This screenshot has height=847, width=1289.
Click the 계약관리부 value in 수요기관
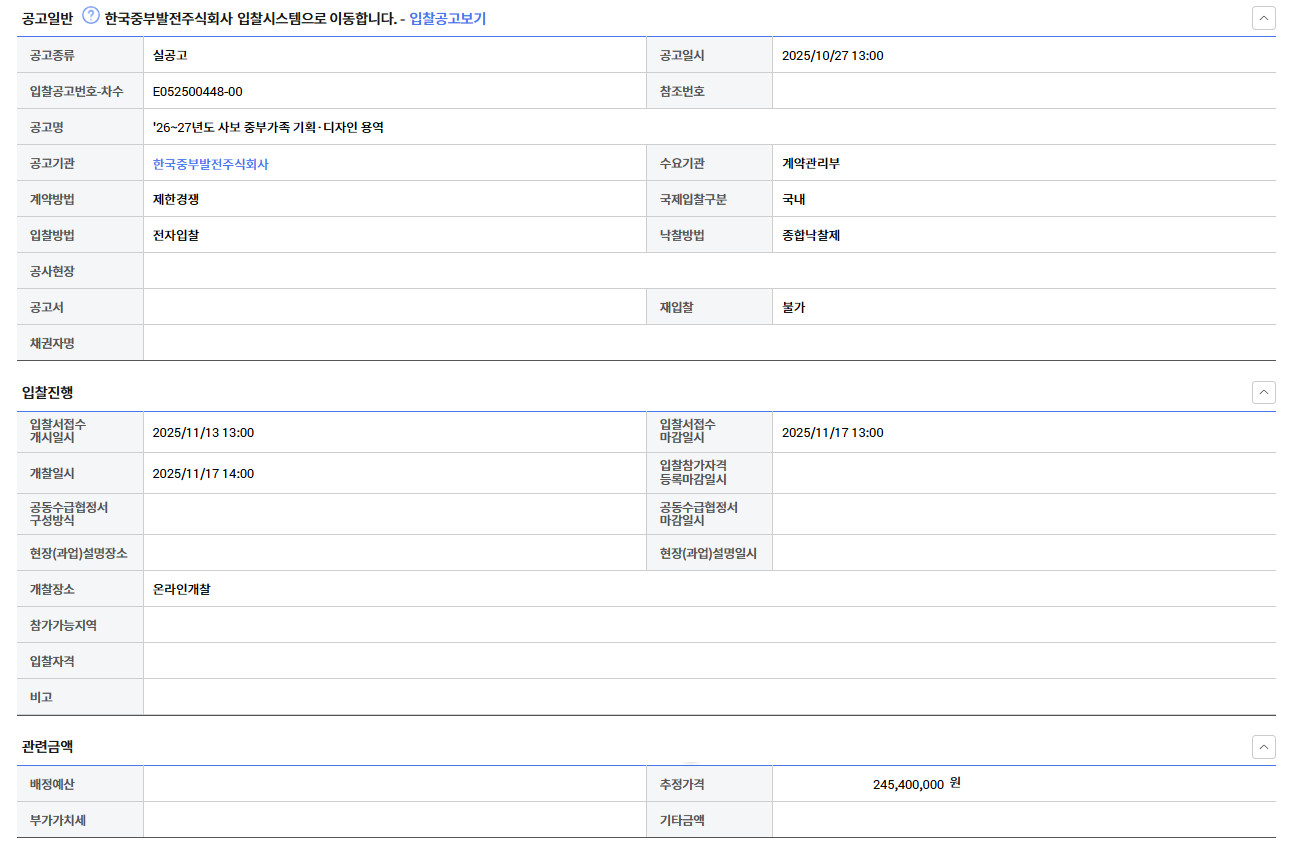coord(810,164)
